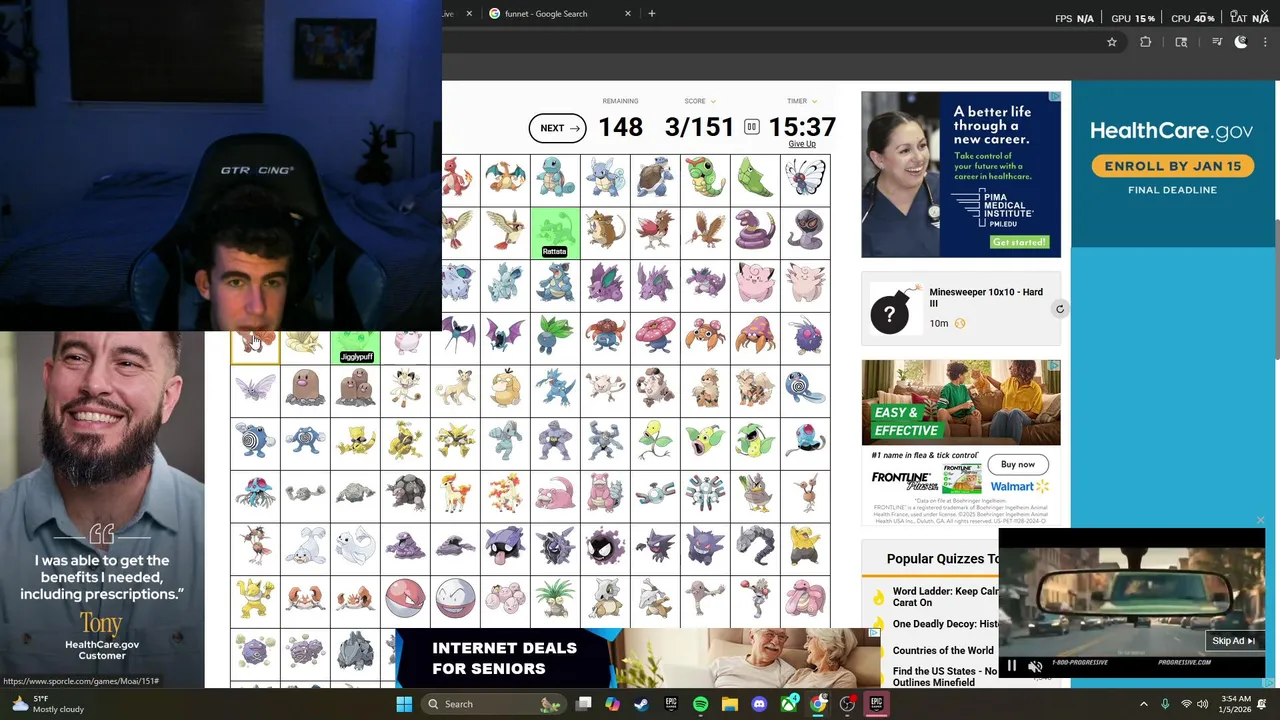
Task: Open the taskbar weather widget
Action: coord(47,704)
